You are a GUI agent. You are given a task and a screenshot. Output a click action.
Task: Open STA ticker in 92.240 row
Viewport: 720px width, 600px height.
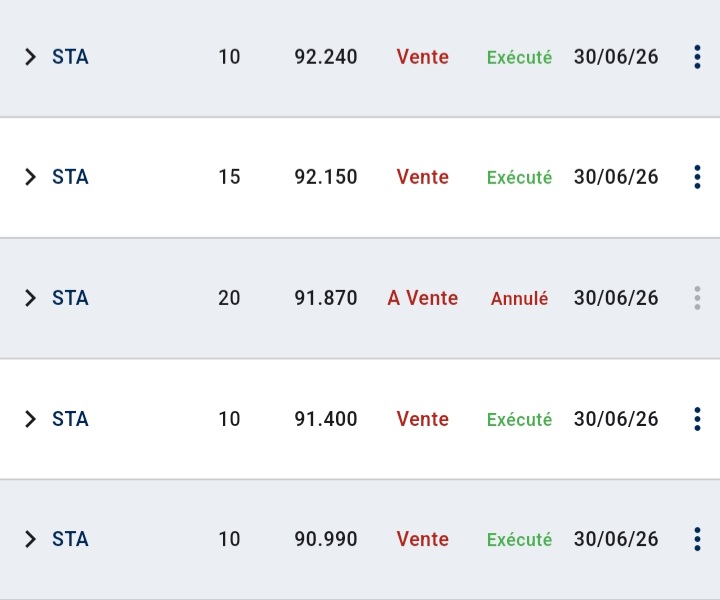click(x=70, y=57)
